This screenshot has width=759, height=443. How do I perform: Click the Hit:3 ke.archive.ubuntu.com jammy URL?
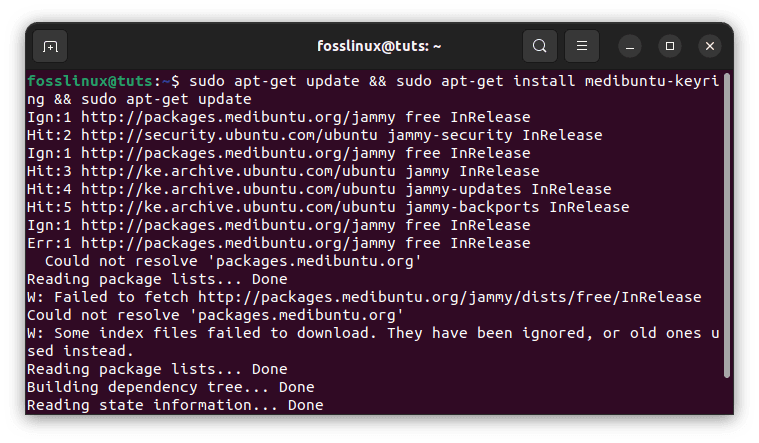click(x=238, y=171)
